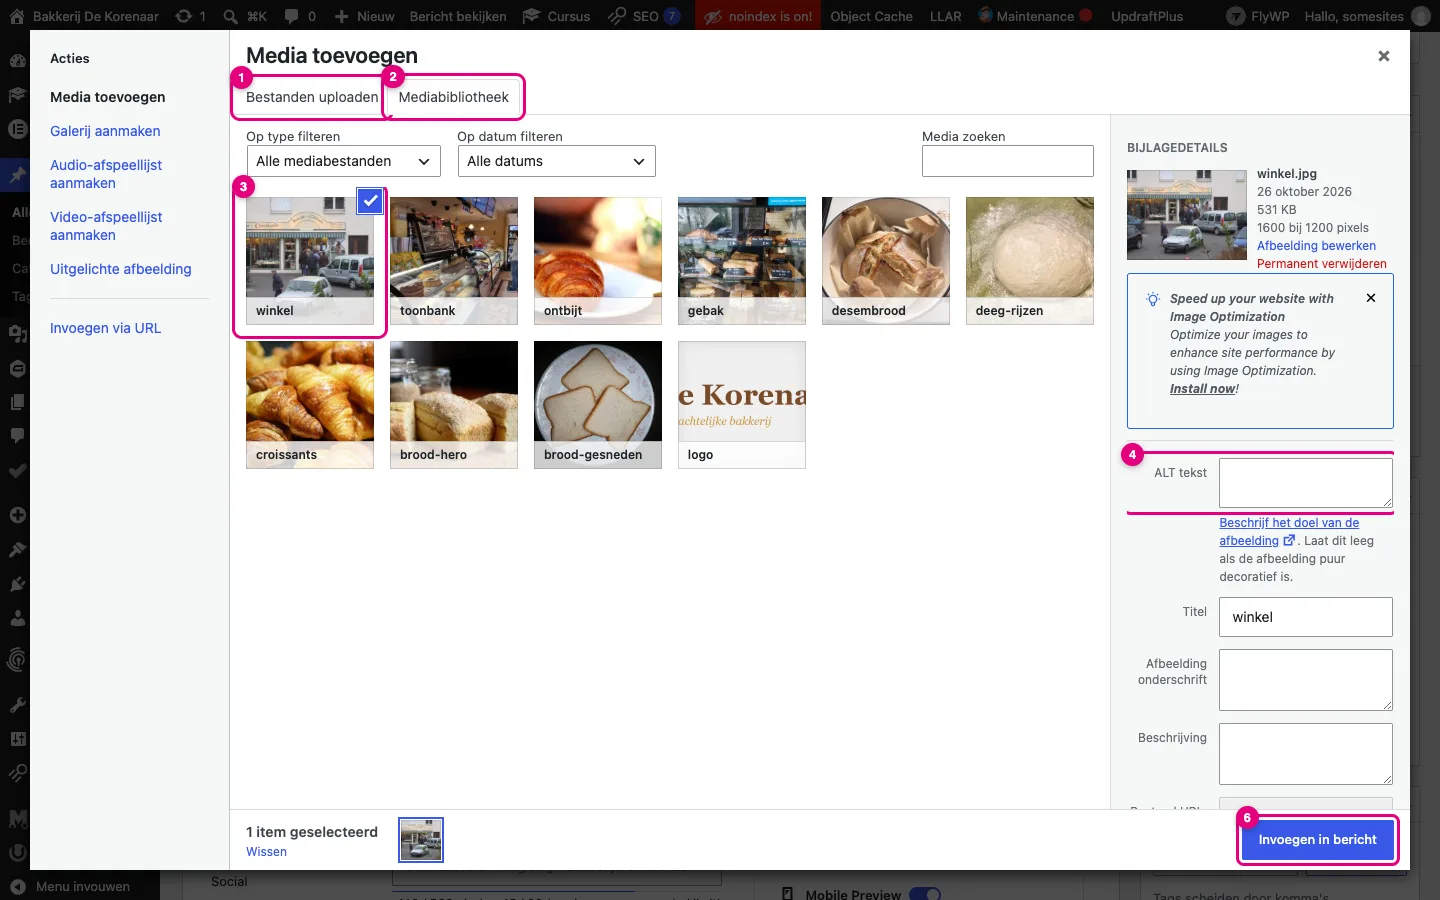Viewport: 1440px width, 900px height.
Task: Click the Afbeelding bewerken link
Action: click(x=1316, y=246)
